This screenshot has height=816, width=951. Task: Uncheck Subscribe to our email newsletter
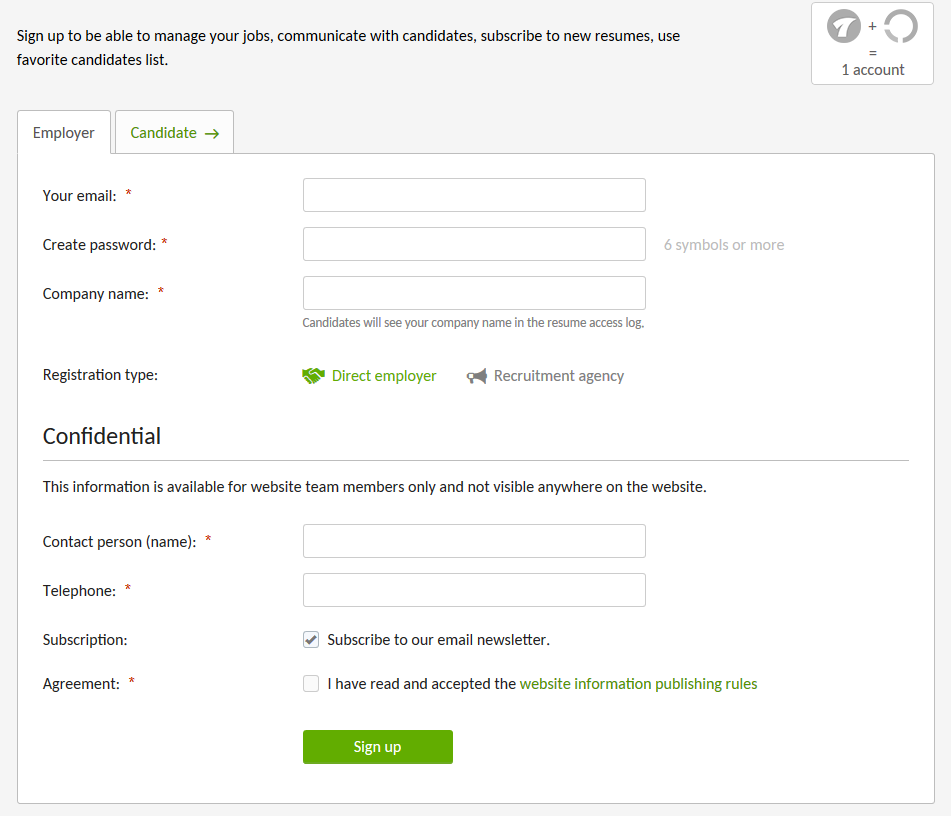(x=311, y=639)
